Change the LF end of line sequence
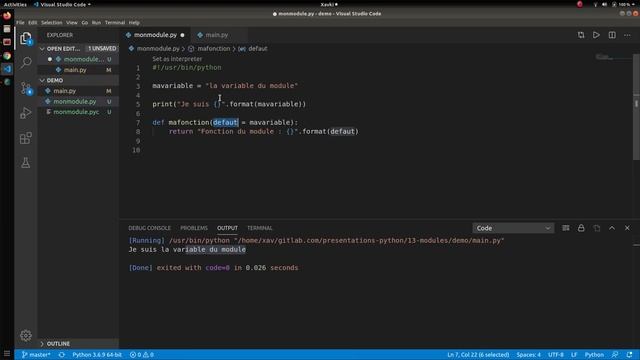 pyautogui.click(x=574, y=355)
